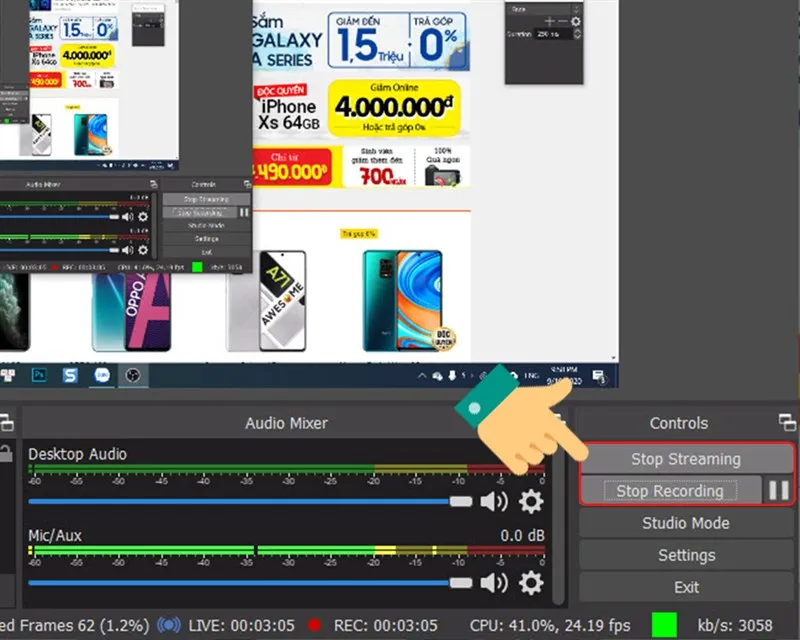Mute Desktop Audio with its speaker icon

tap(493, 501)
